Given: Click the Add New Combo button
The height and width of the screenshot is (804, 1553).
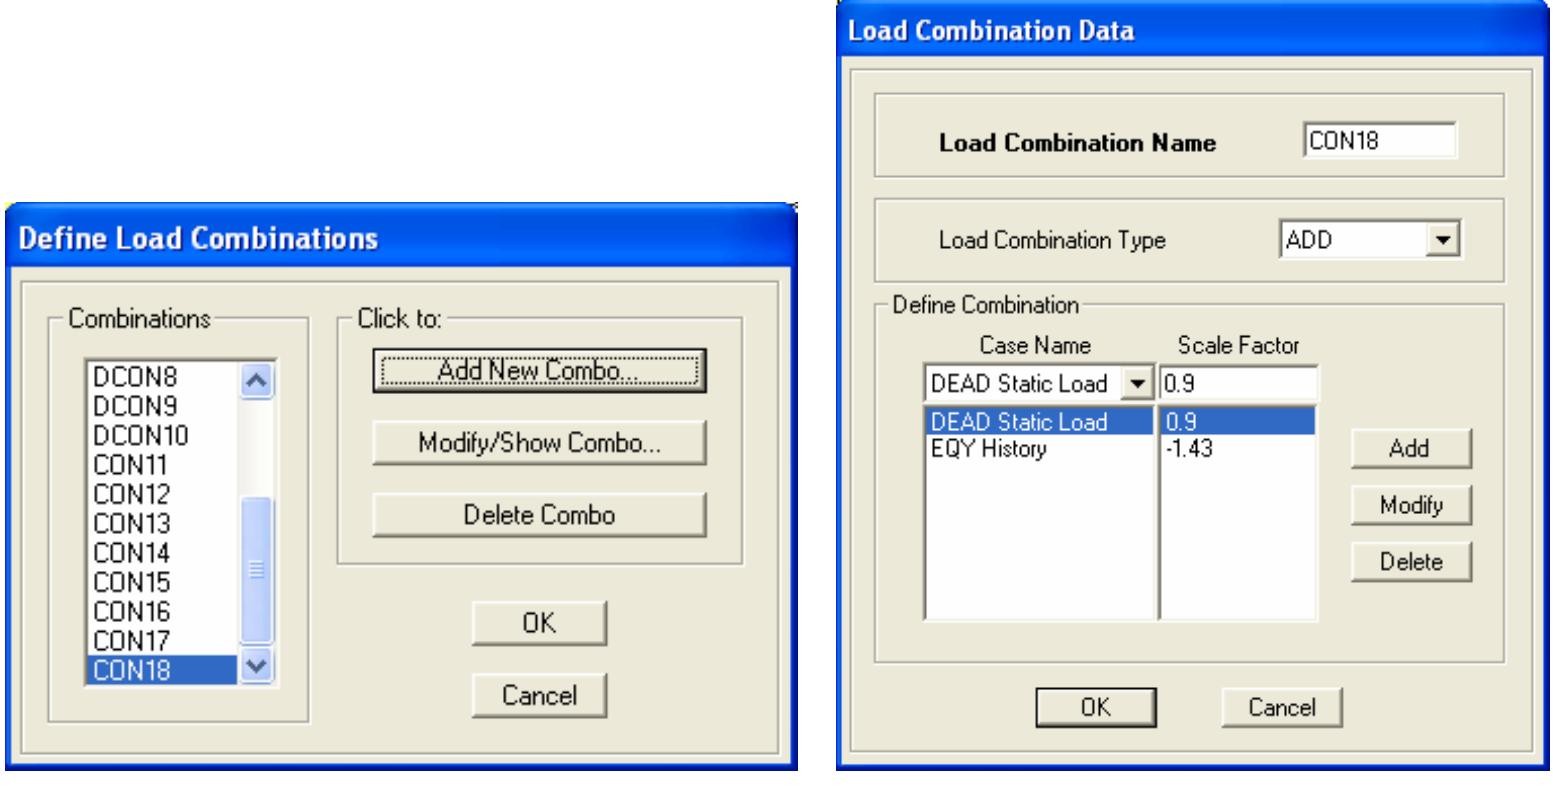Looking at the screenshot, I should (539, 369).
